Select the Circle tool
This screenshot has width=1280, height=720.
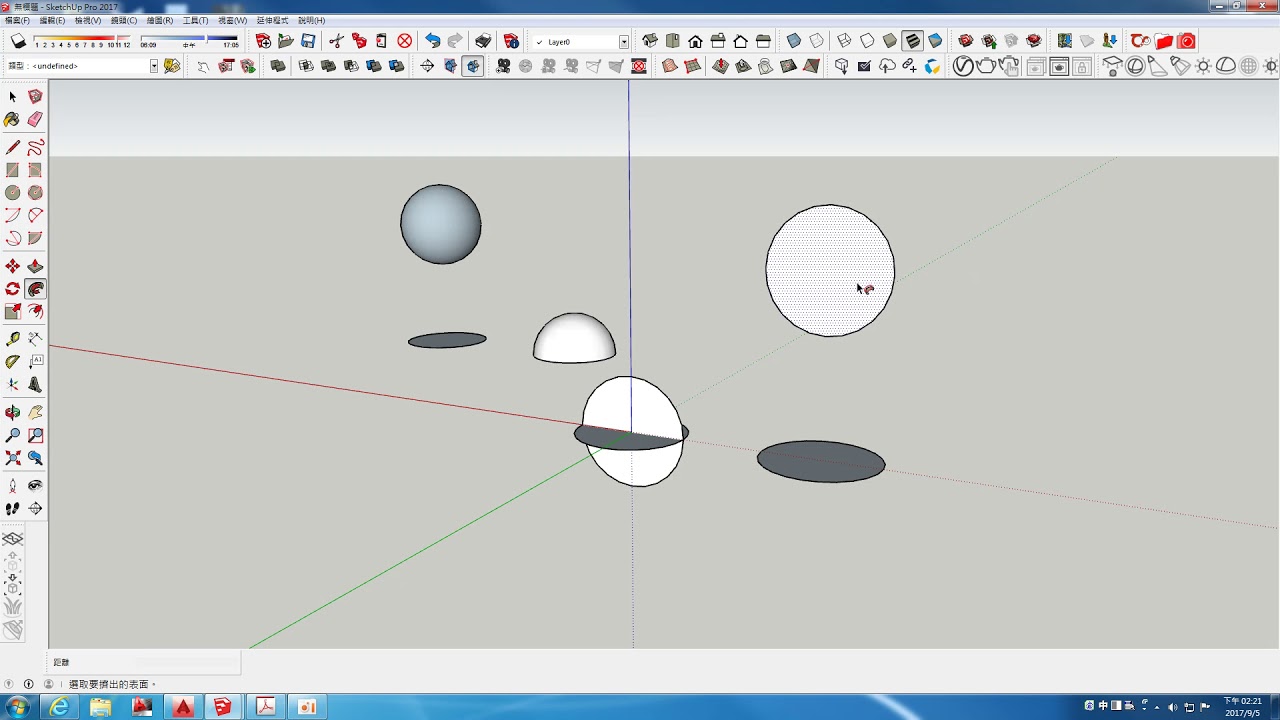point(12,193)
